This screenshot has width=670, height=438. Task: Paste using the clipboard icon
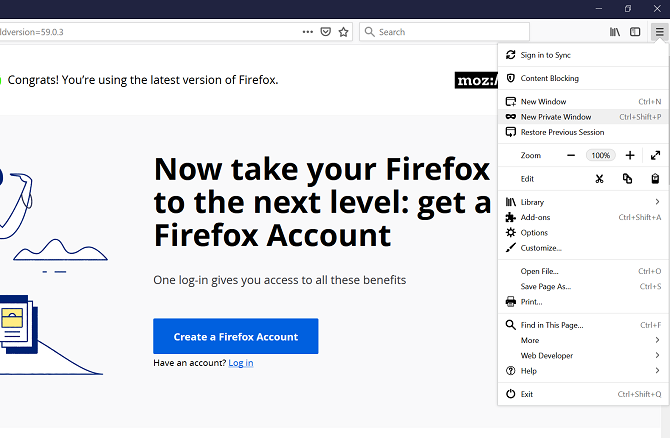point(655,179)
